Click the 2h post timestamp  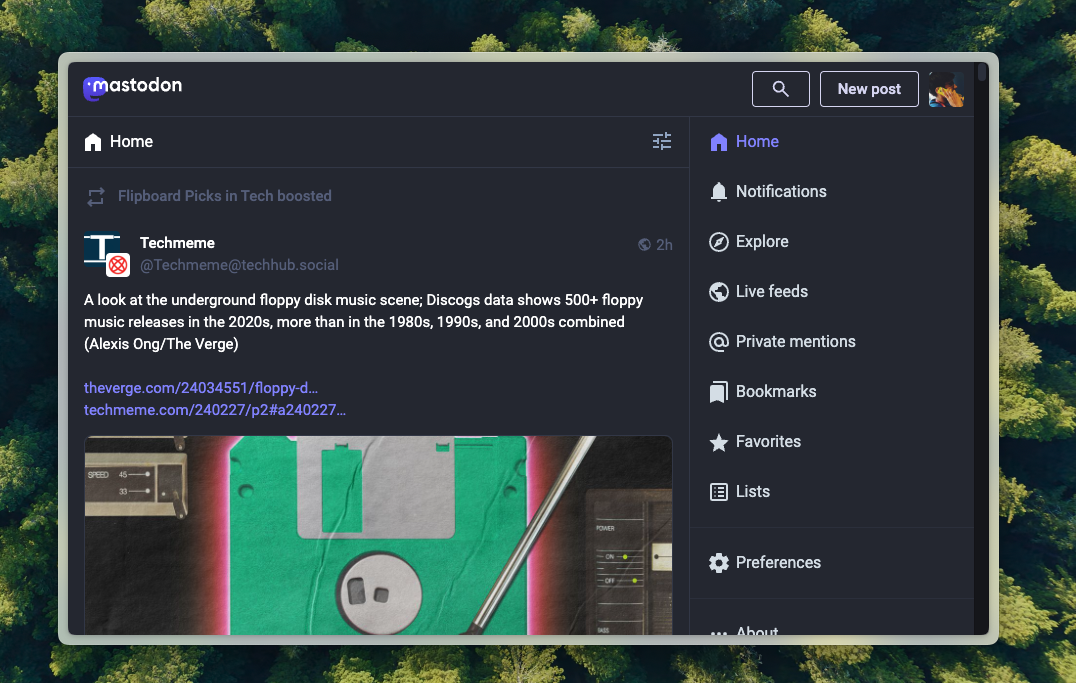664,245
